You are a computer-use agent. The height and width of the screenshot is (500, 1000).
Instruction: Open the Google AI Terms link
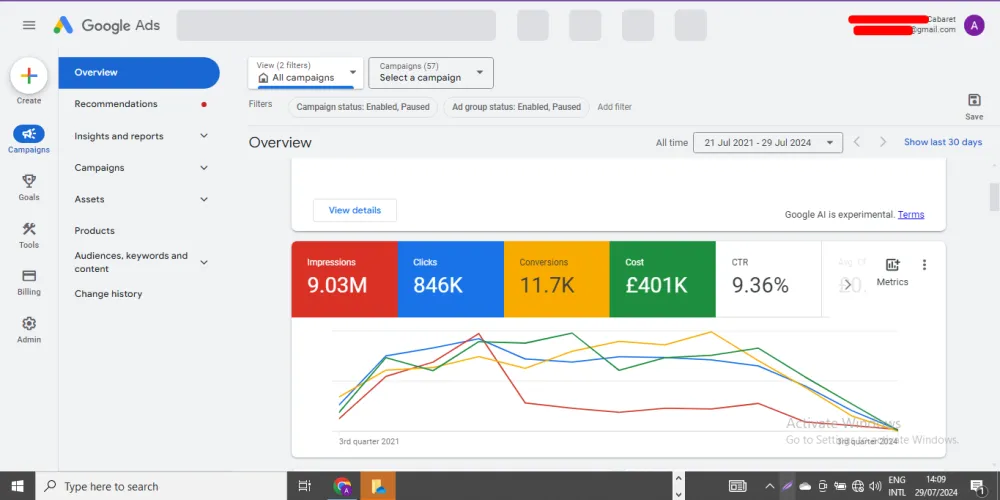(911, 214)
